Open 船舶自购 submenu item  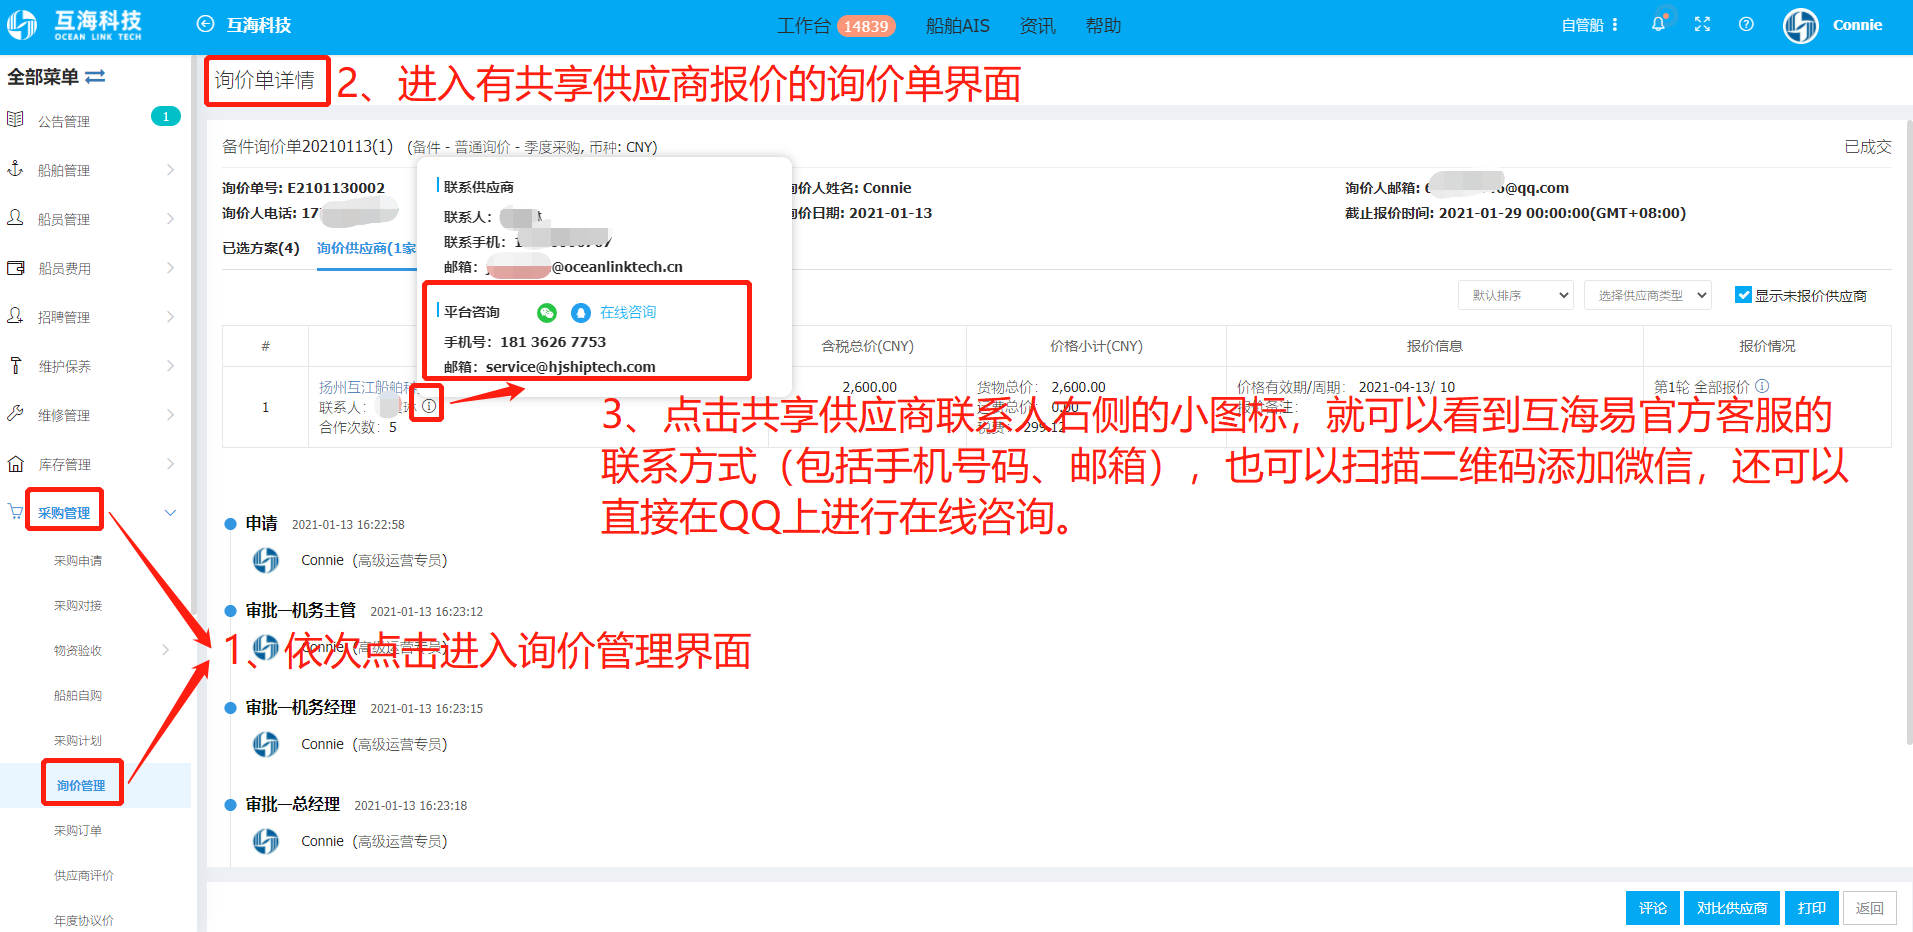point(78,696)
